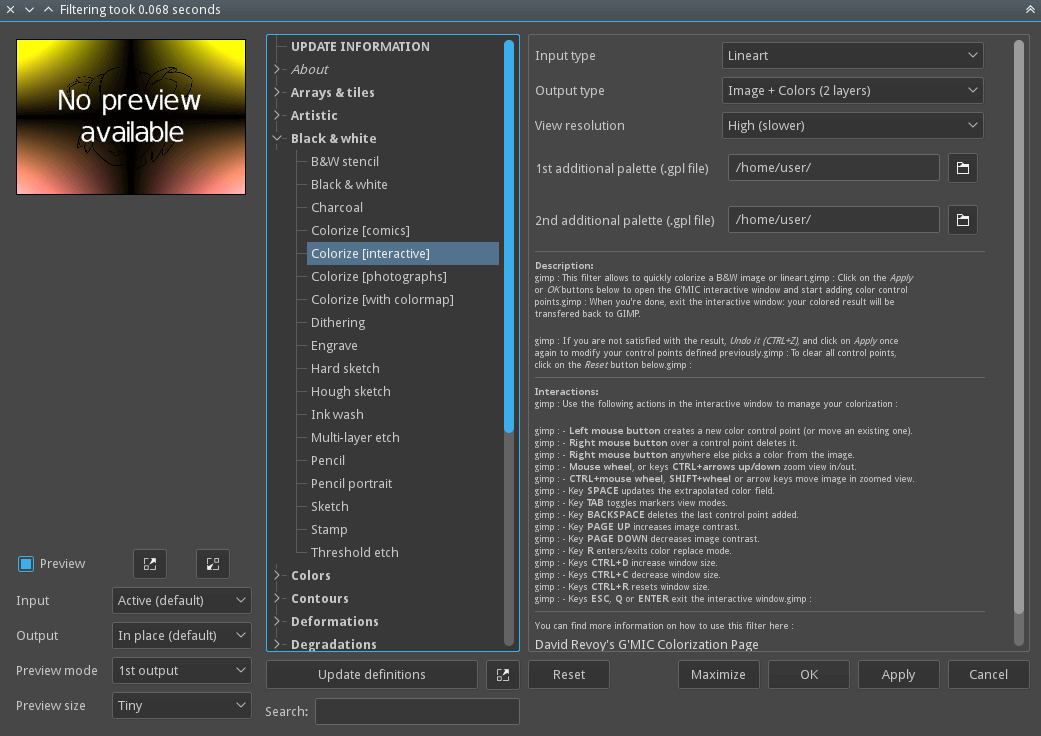The height and width of the screenshot is (736, 1041).
Task: Click inside the Search field
Action: (417, 711)
